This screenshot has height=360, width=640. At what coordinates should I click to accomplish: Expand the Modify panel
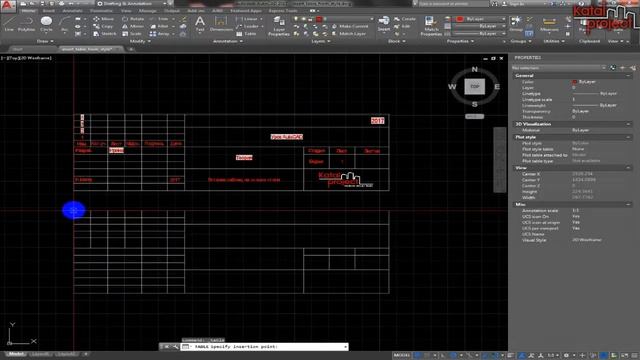pyautogui.click(x=140, y=41)
